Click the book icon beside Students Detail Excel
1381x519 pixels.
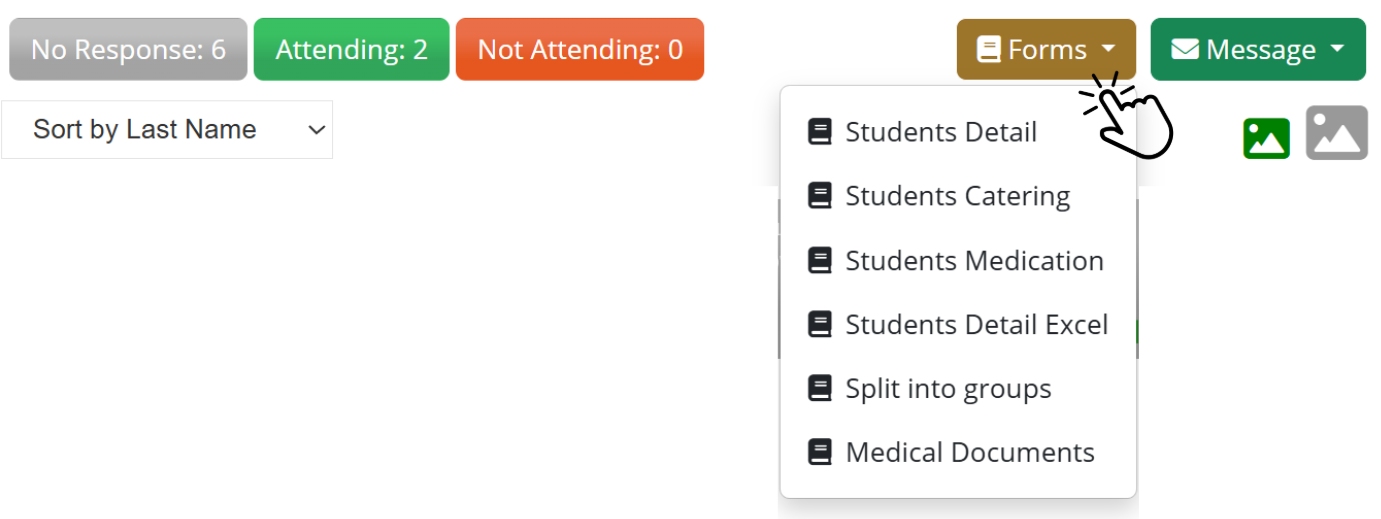coord(820,325)
